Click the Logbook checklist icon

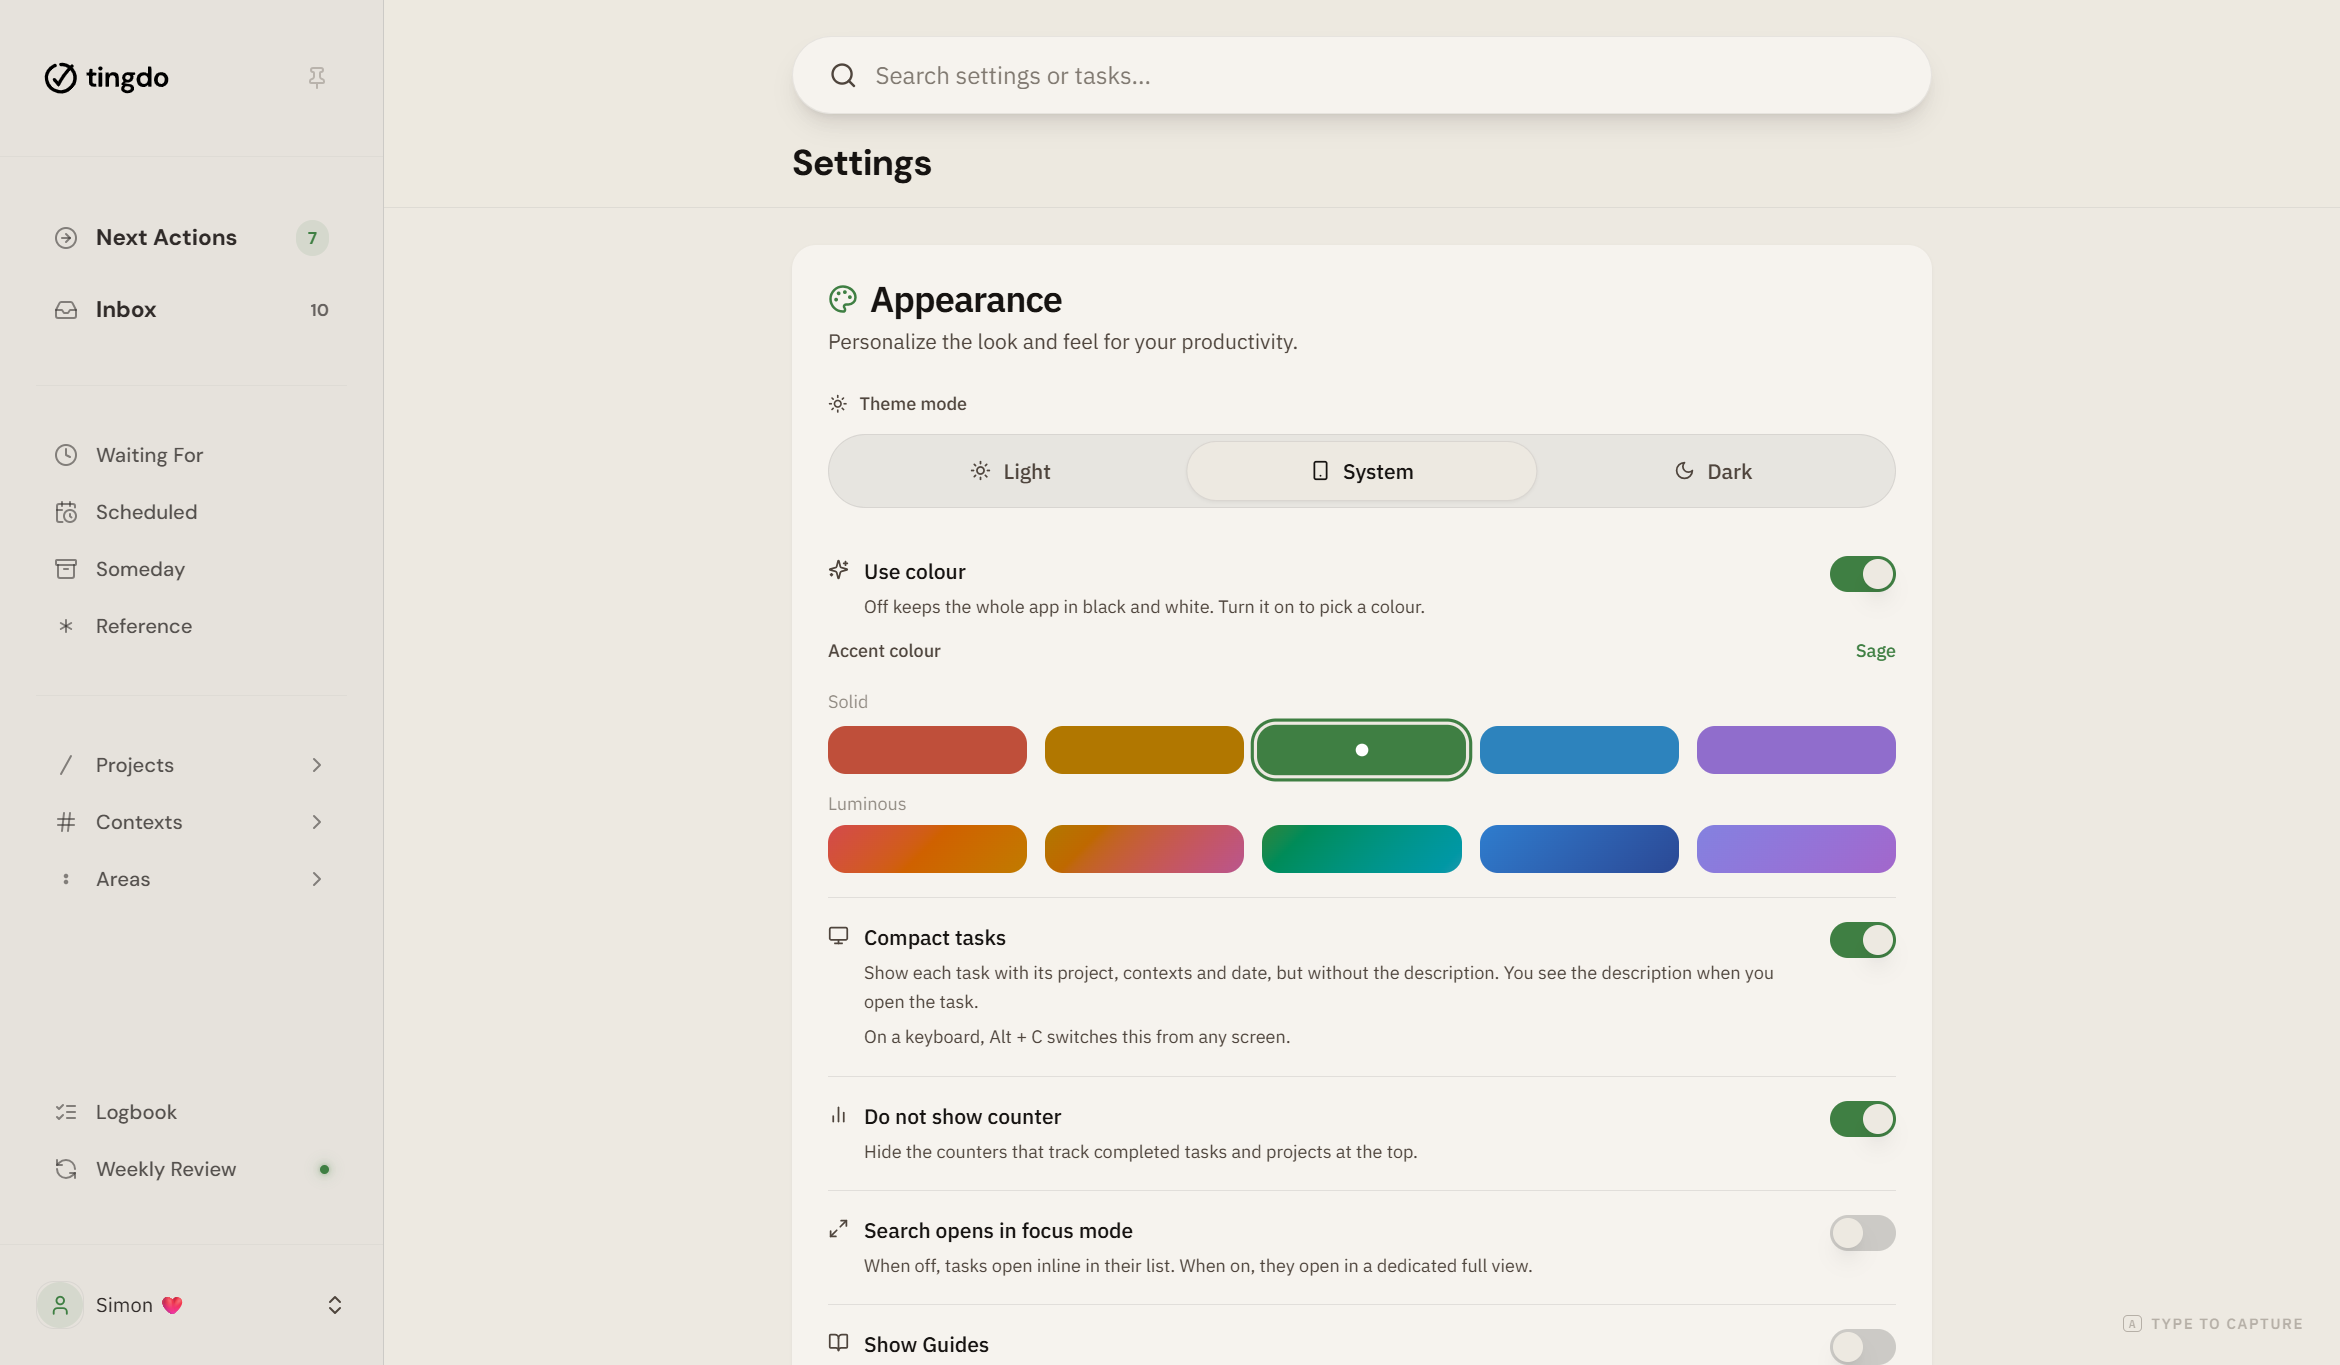point(66,1112)
